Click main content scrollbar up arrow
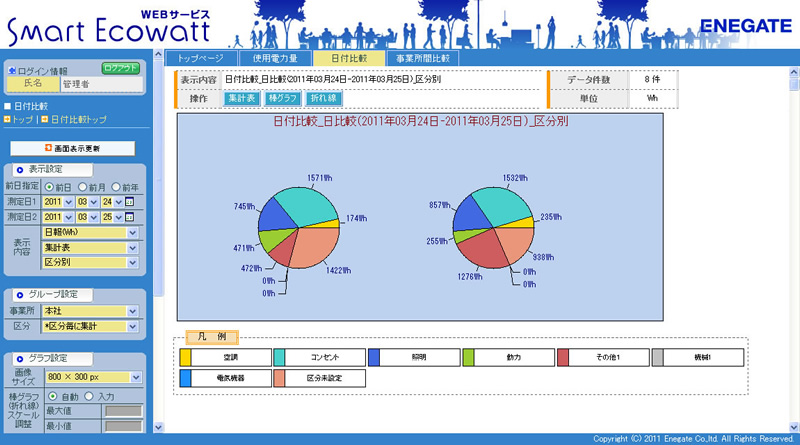Viewport: 800px width, 445px height. tap(794, 72)
